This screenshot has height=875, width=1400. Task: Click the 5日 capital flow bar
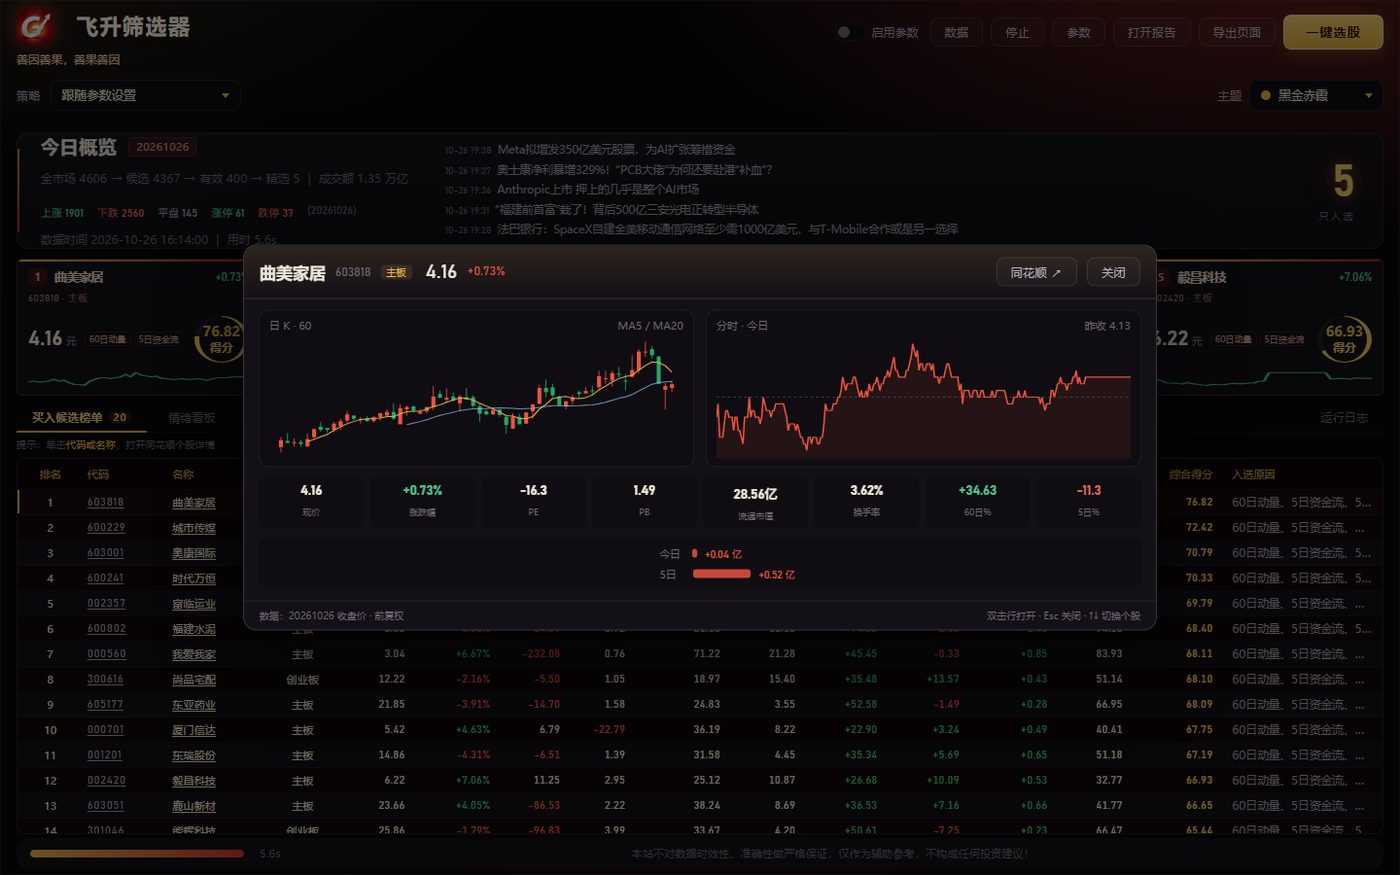coord(721,574)
